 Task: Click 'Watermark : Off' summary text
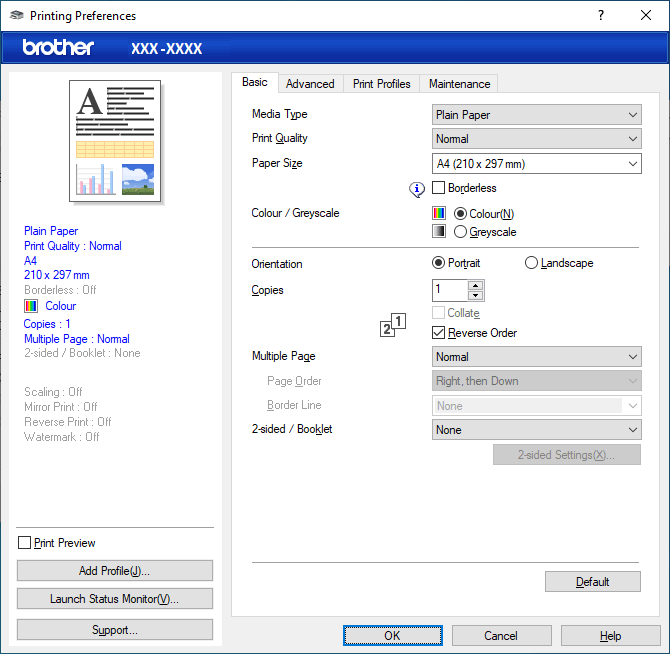click(x=62, y=437)
